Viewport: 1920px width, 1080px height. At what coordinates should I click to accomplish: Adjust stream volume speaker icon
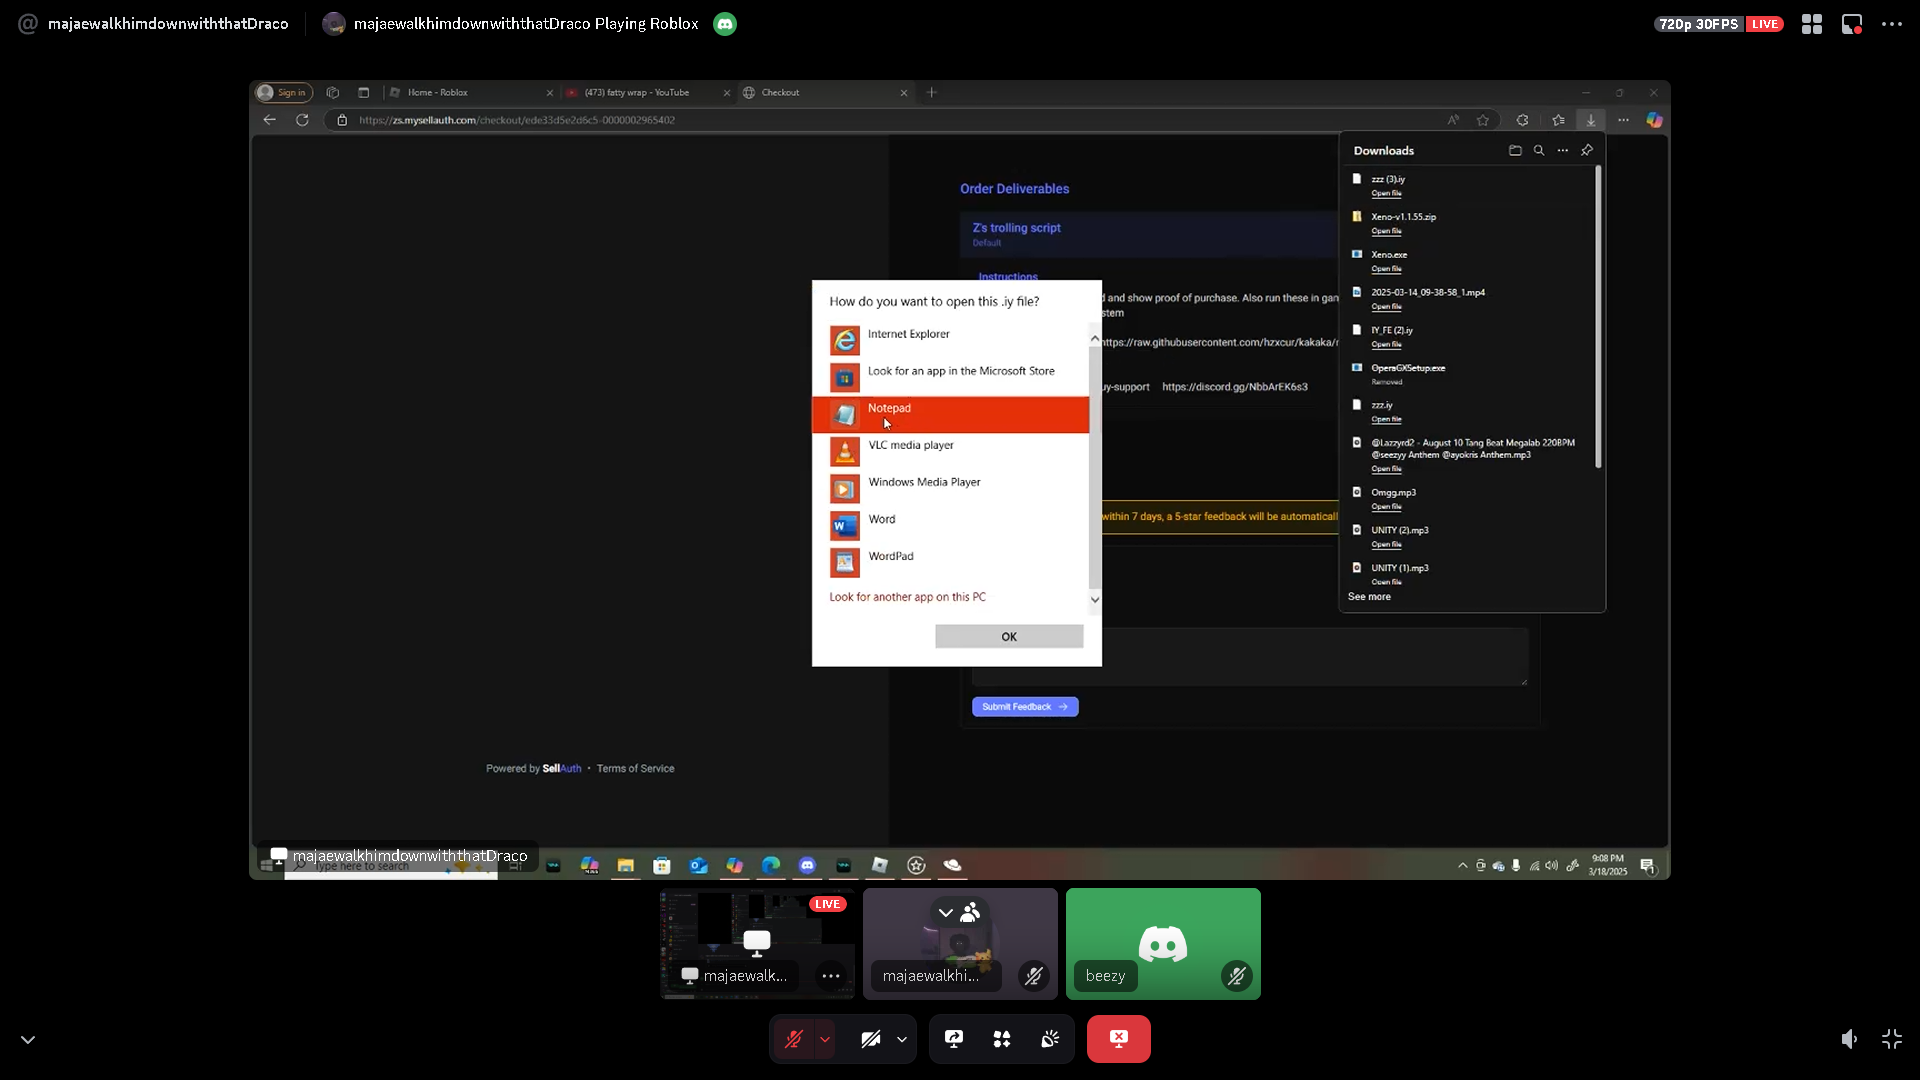tap(1849, 1039)
